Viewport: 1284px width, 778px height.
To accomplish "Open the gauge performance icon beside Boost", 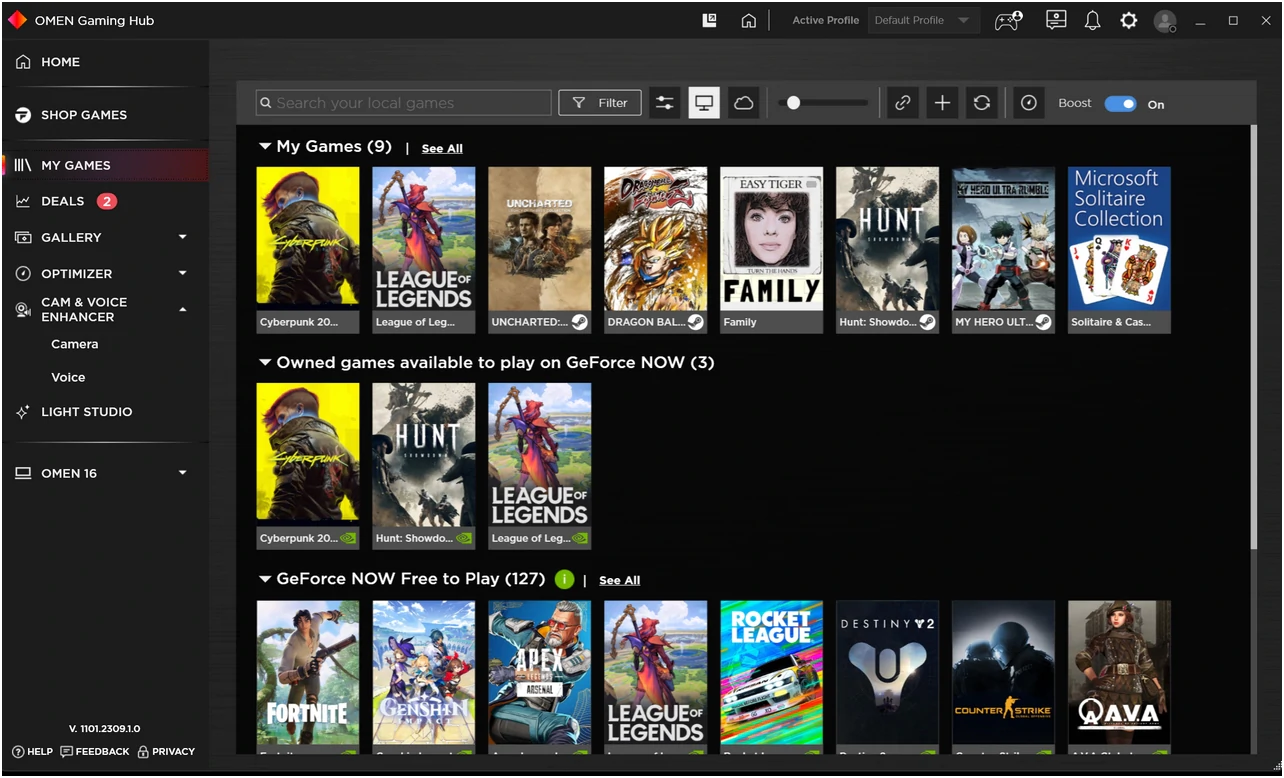I will [x=1029, y=103].
